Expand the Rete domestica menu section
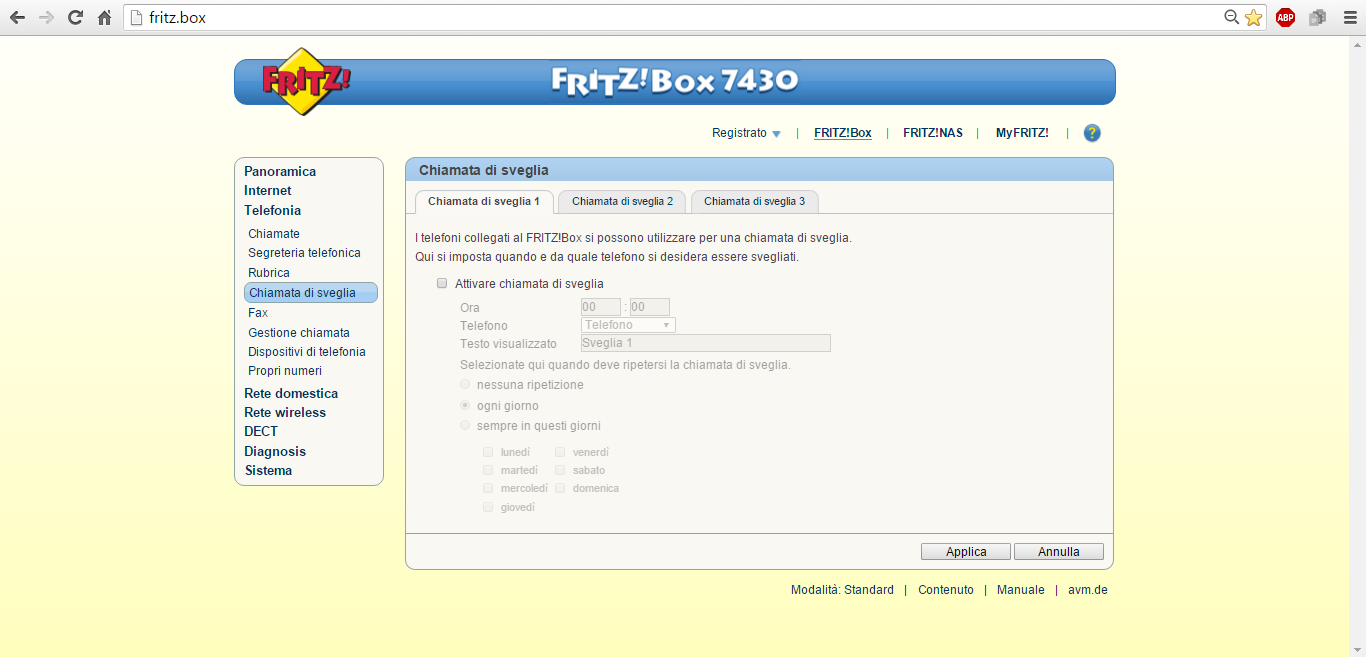Screen dimensions: 1366x657 pyautogui.click(x=291, y=393)
